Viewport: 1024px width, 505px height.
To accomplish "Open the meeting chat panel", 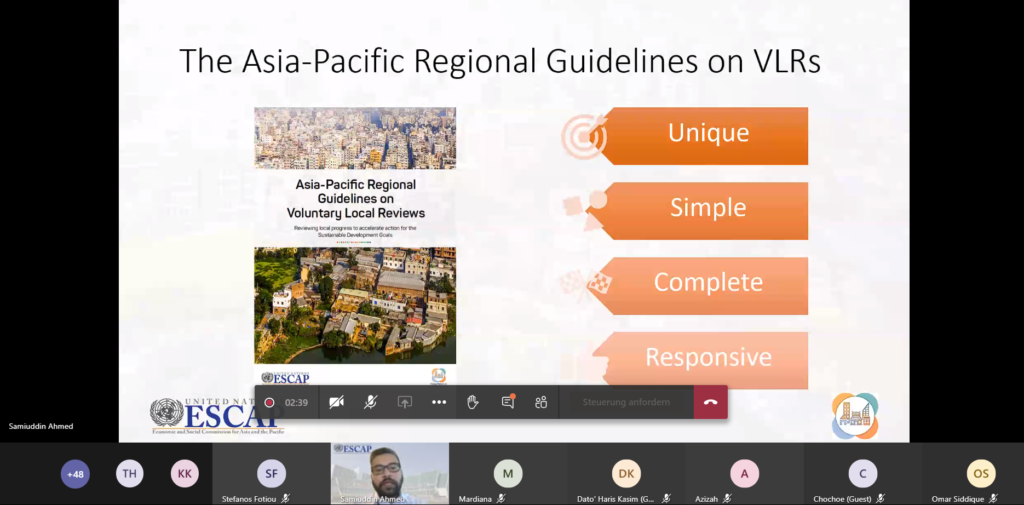I will click(x=507, y=402).
